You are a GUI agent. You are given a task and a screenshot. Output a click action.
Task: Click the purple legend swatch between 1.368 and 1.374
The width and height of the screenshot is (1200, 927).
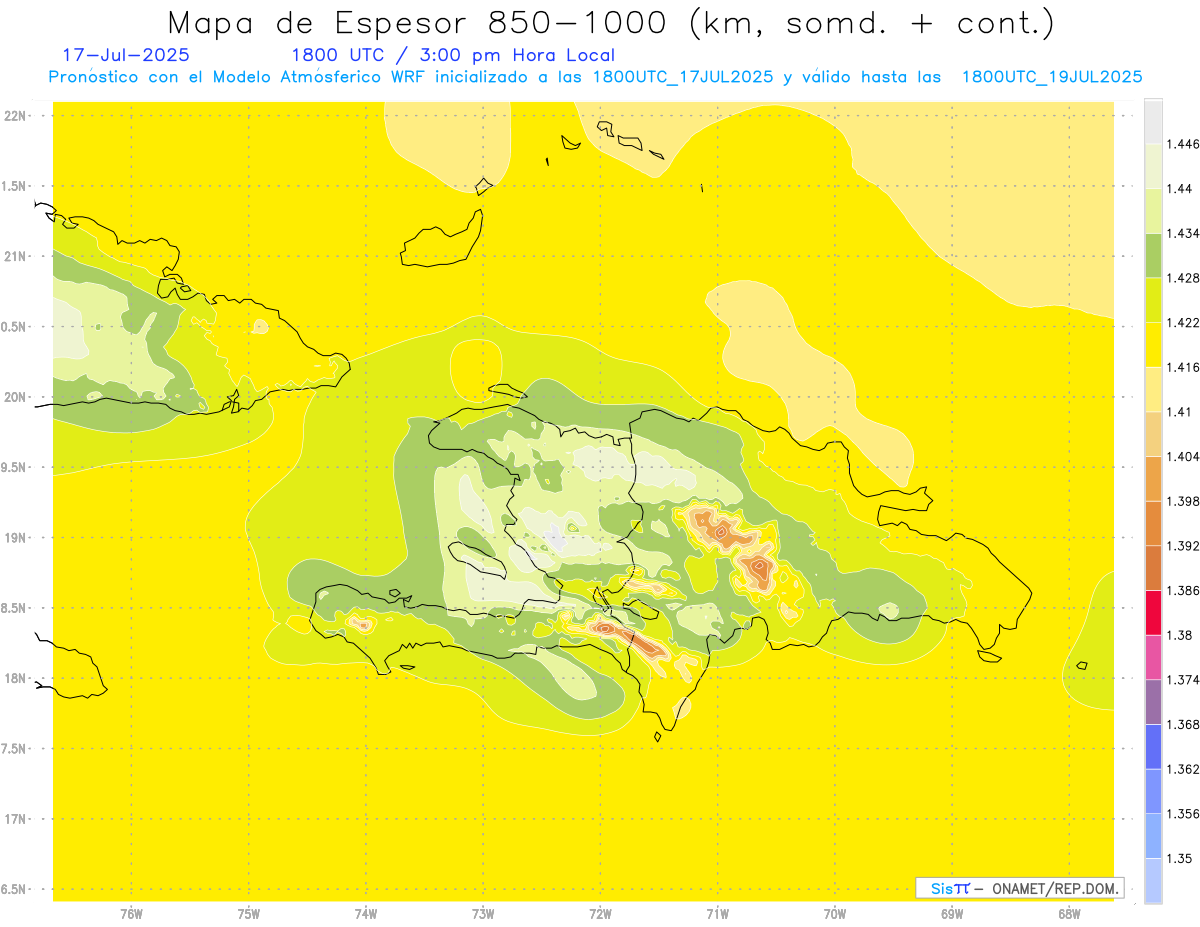1153,702
